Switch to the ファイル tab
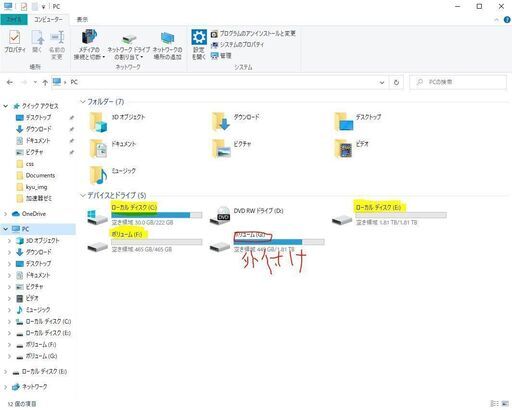This screenshot has height=410, width=512. [14, 19]
